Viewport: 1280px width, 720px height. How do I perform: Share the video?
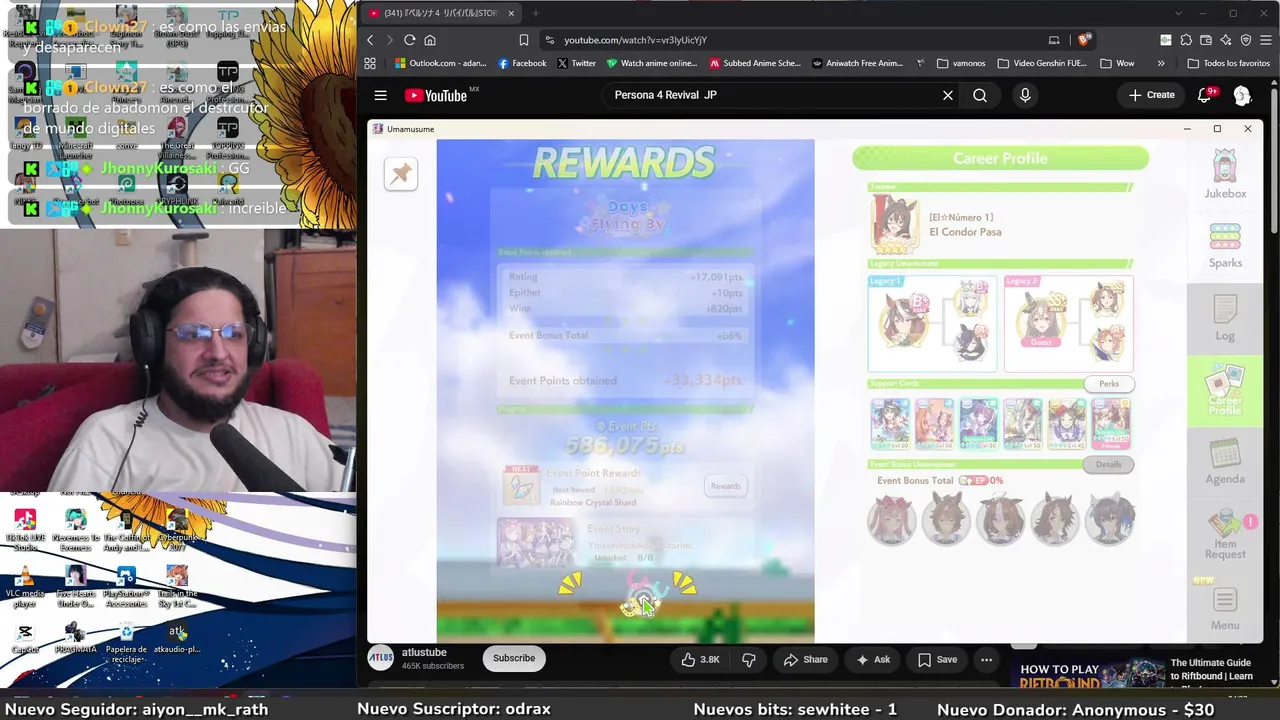coord(806,659)
